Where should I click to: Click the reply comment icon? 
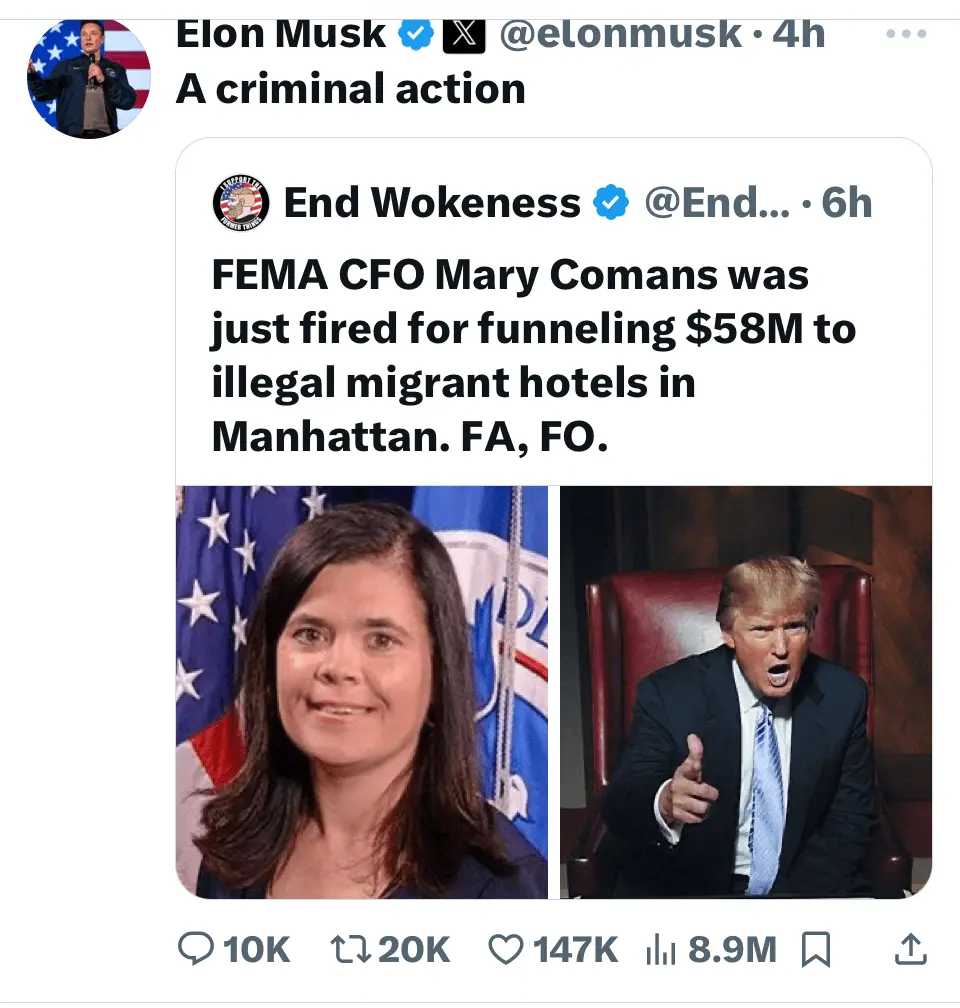[x=195, y=948]
